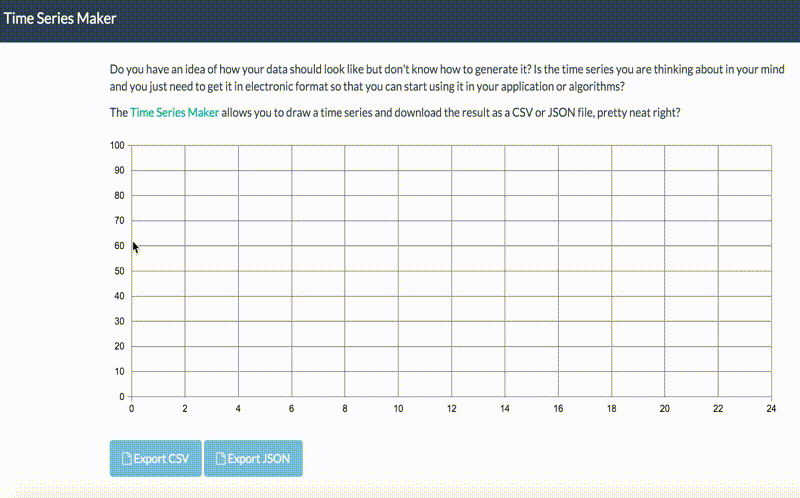Open the green Time Series Maker link
Image resolution: width=800 pixels, height=498 pixels.
174,112
